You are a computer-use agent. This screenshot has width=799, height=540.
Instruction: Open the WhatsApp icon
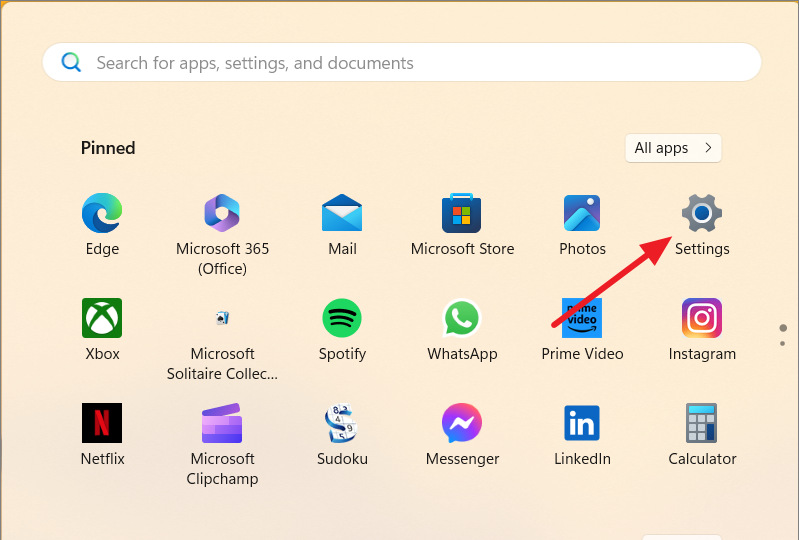click(462, 318)
